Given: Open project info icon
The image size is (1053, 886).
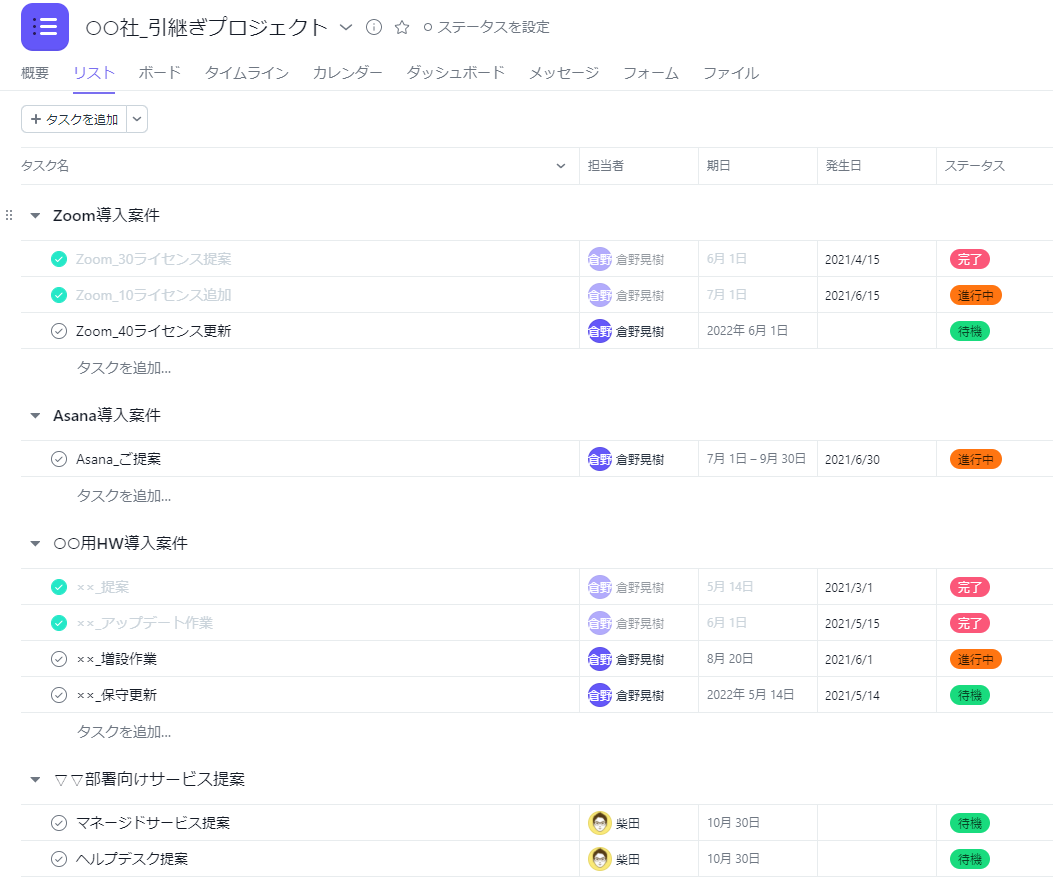Looking at the screenshot, I should [x=374, y=27].
